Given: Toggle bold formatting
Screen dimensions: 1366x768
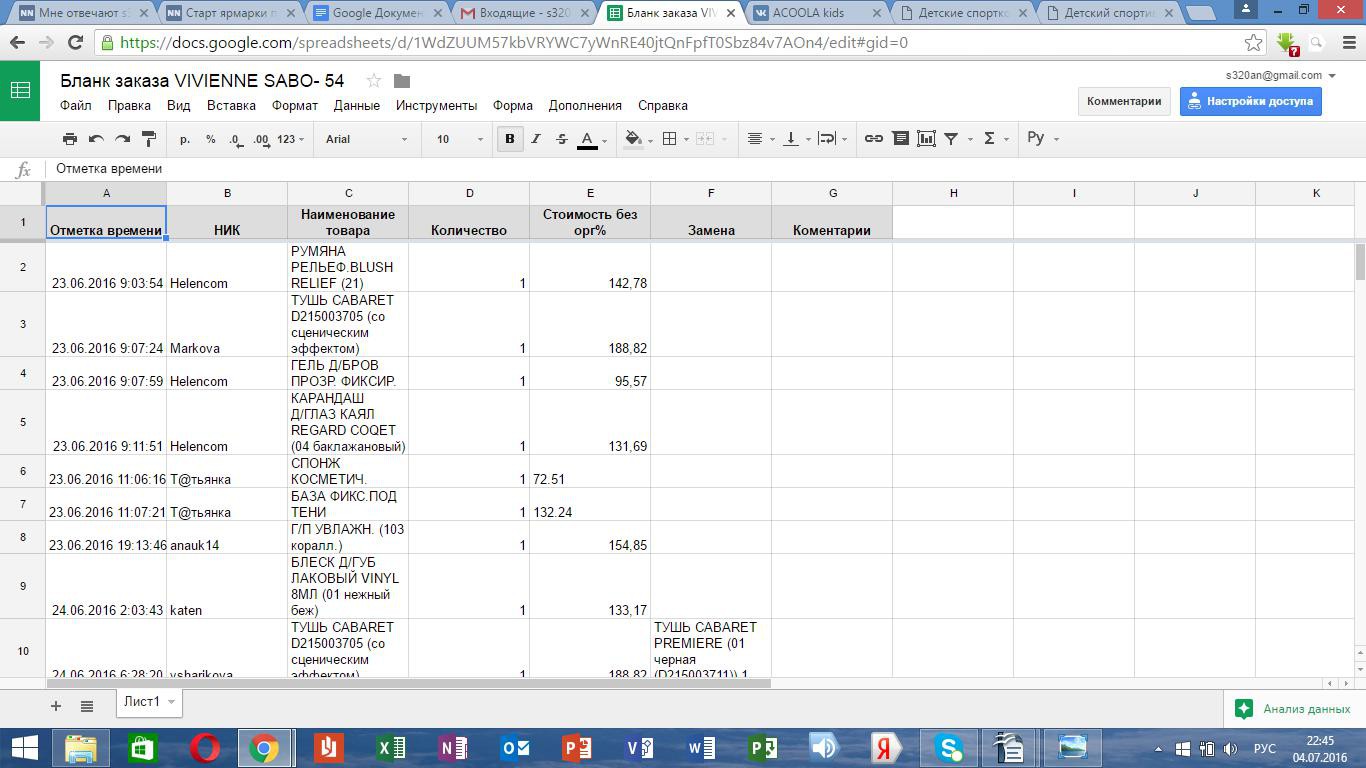Looking at the screenshot, I should (510, 139).
